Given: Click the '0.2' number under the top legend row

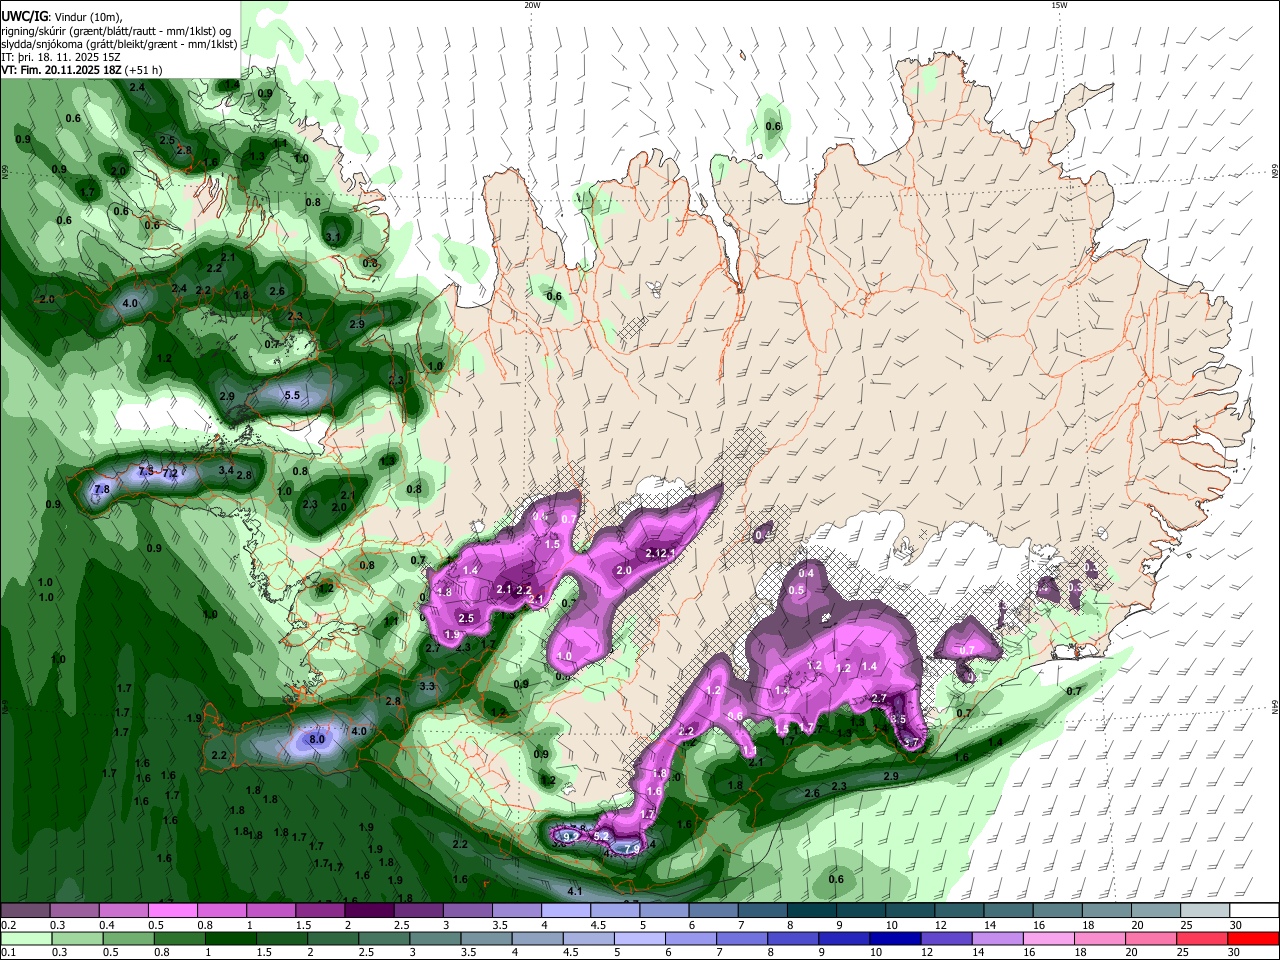Looking at the screenshot, I should (x=8, y=924).
